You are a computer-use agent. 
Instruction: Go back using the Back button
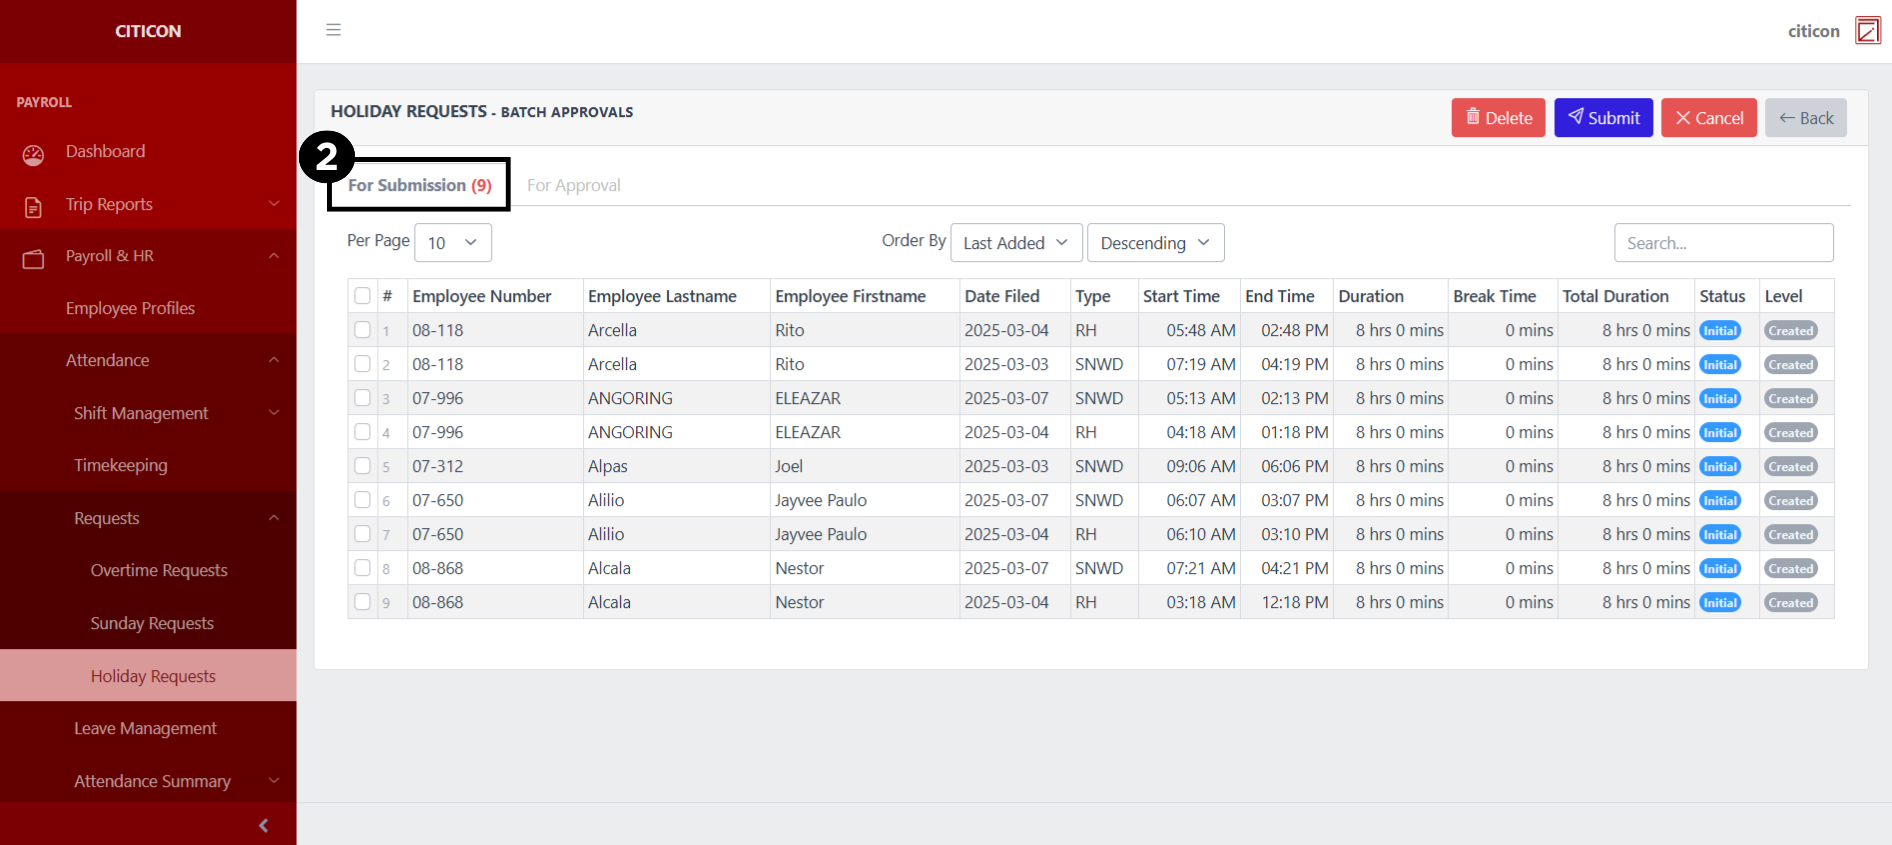point(1805,118)
